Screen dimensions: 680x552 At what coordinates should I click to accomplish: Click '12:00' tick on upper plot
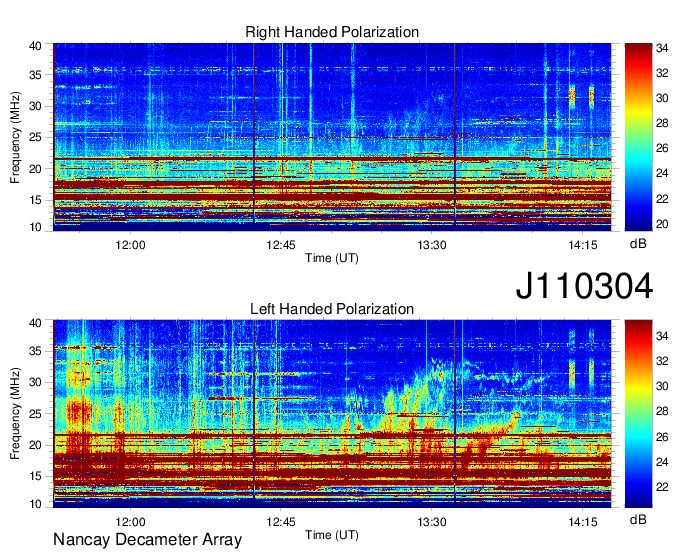pos(130,245)
